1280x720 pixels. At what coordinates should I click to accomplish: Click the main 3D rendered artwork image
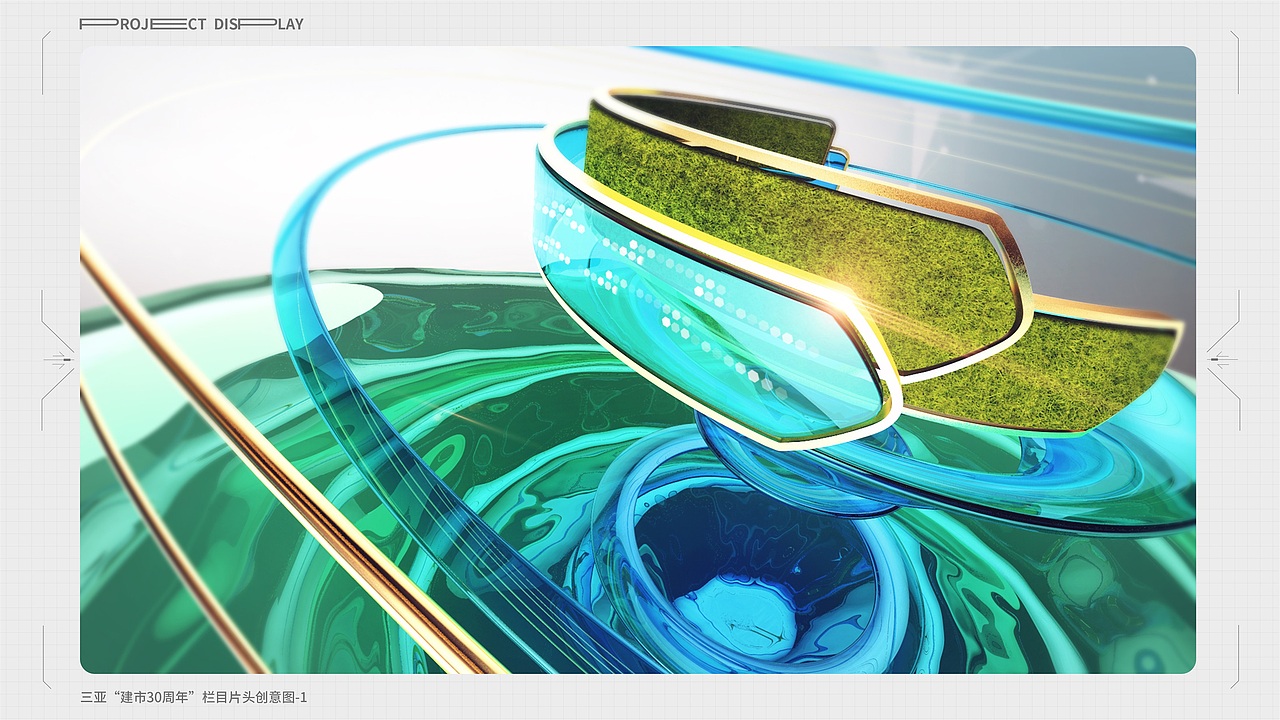coord(638,360)
